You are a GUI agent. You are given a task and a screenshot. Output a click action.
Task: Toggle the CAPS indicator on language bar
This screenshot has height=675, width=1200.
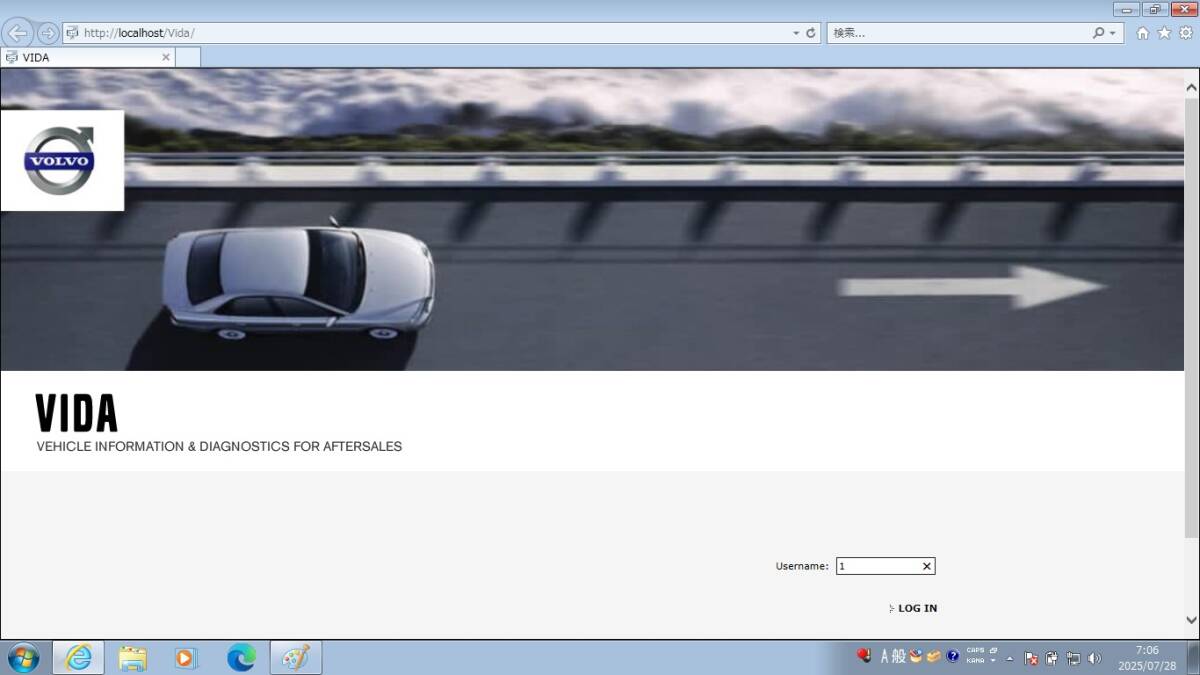tap(975, 651)
